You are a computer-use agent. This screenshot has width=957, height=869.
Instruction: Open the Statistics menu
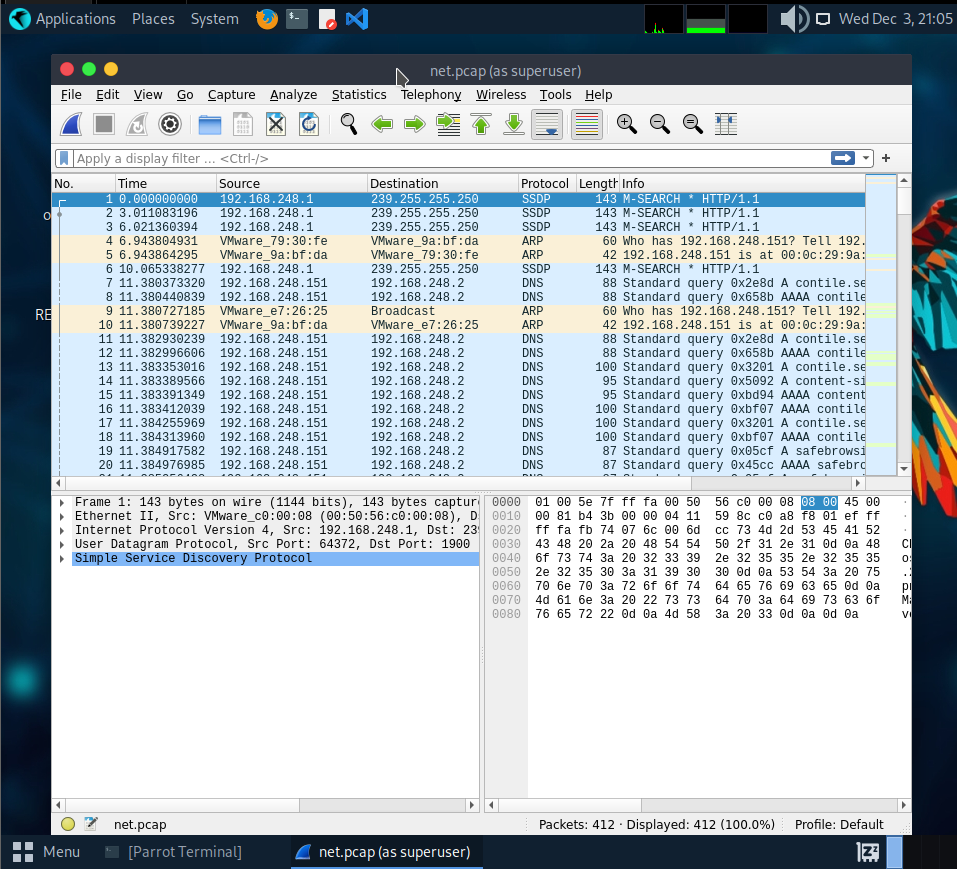[x=358, y=95]
